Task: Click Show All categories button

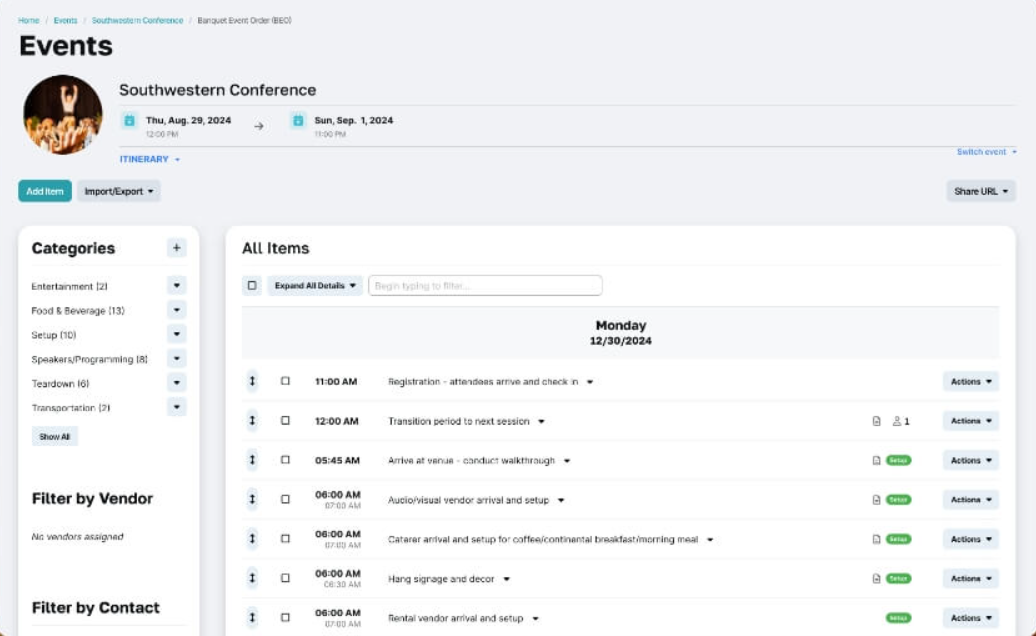Action: point(54,437)
